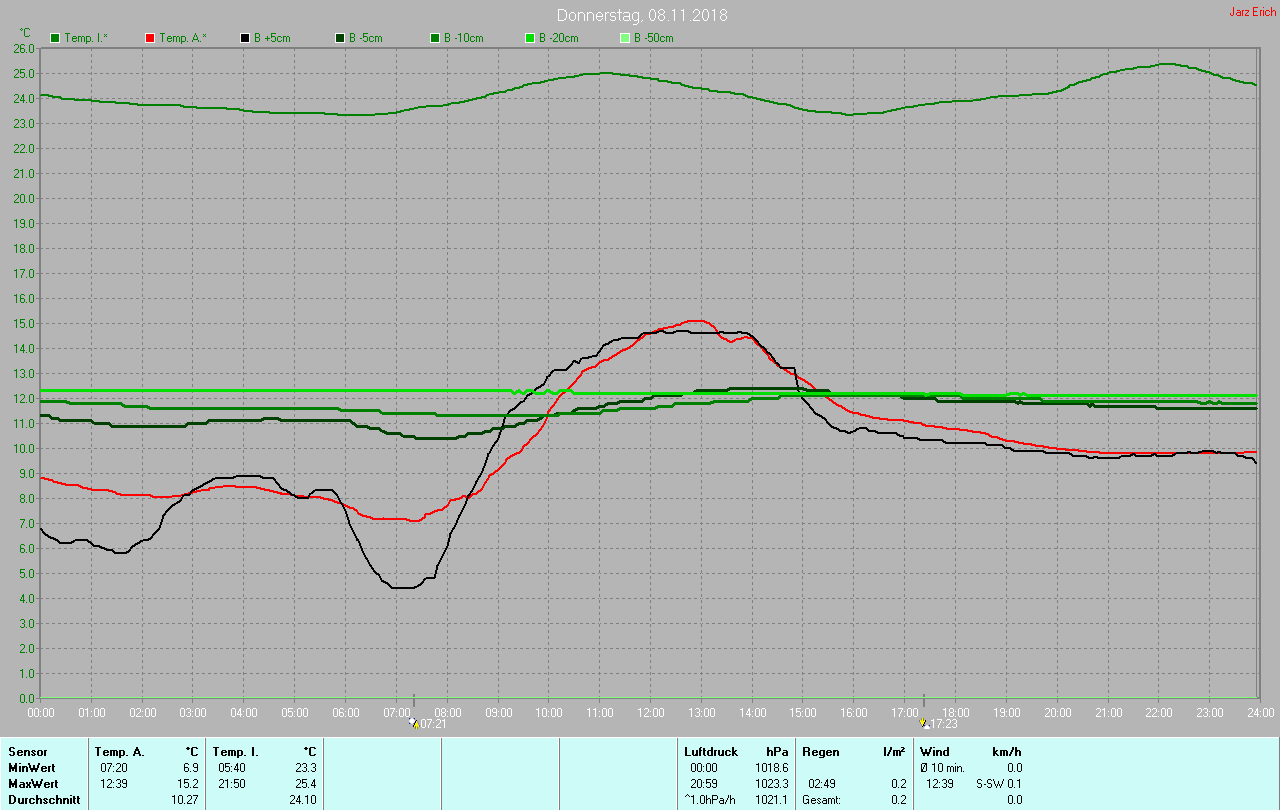
Task: Click the "Regen" column header
Action: pyautogui.click(x=821, y=751)
